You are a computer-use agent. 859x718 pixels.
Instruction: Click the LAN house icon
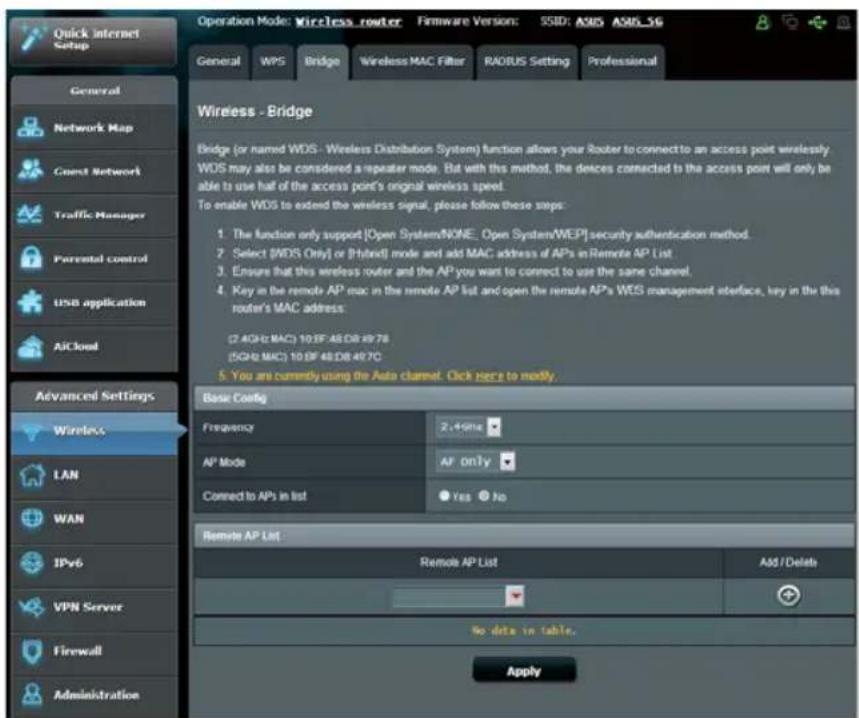coord(32,474)
